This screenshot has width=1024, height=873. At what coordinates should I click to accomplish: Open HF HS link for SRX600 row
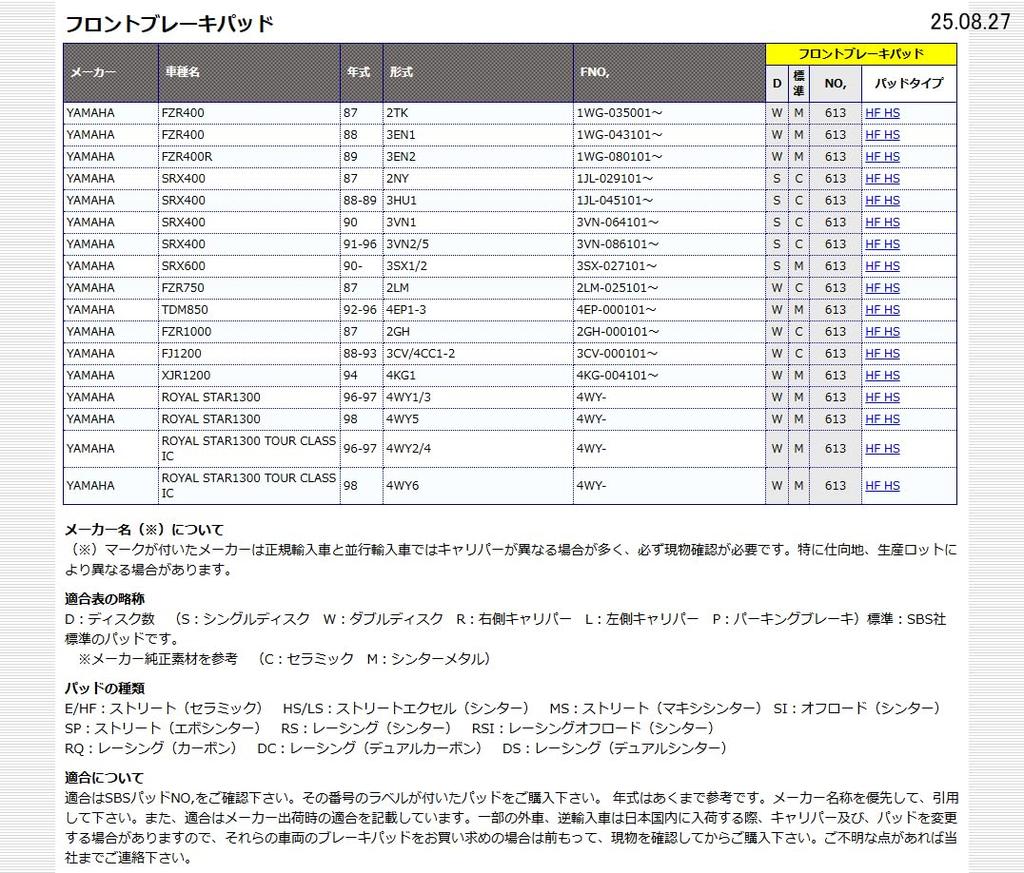[x=882, y=266]
